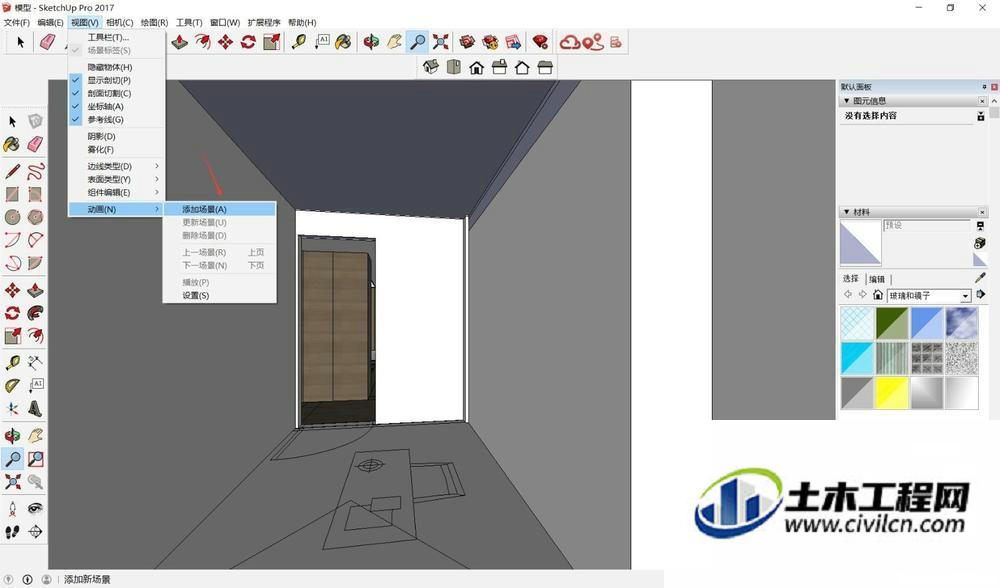
Task: Select the Circle tool in the left toolbar
Action: (x=13, y=217)
